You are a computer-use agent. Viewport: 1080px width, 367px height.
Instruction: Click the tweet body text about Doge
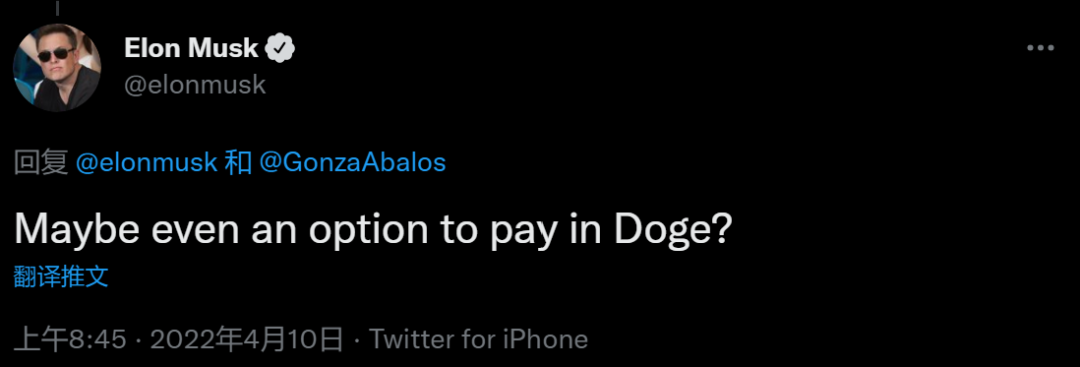pos(372,231)
